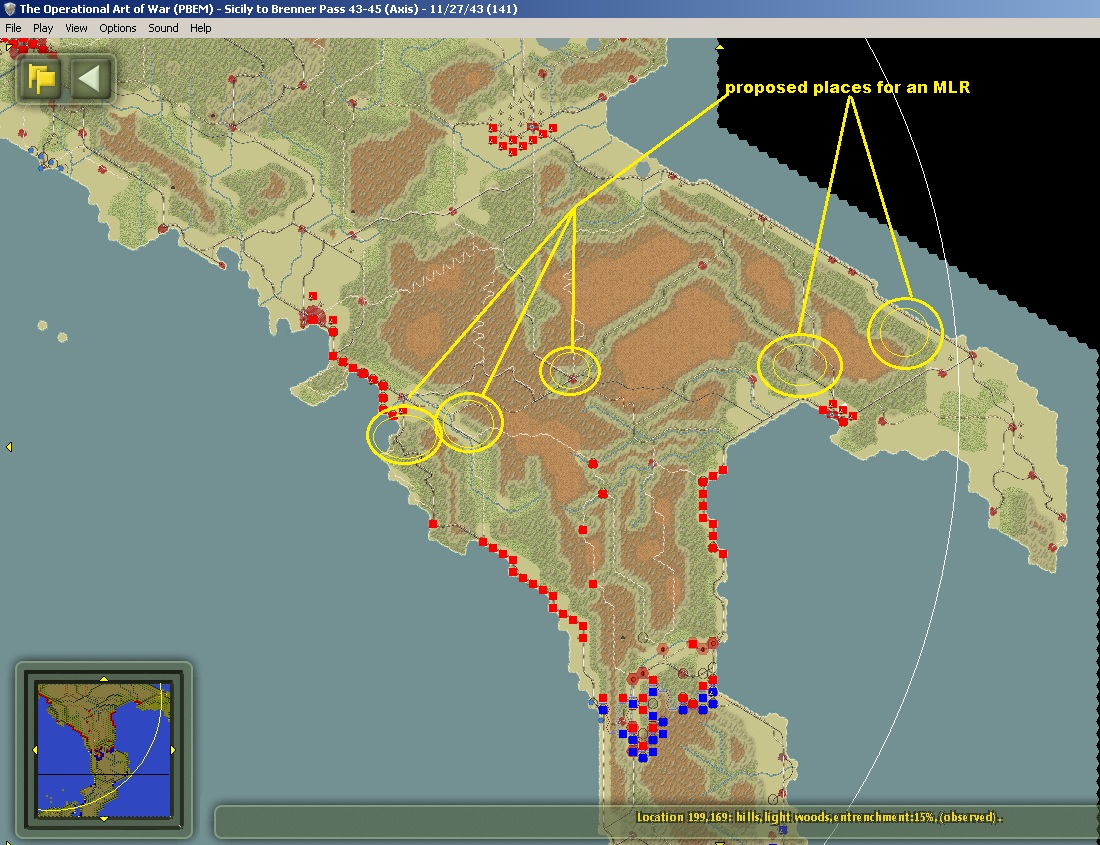The height and width of the screenshot is (845, 1100).
Task: Open the View menu
Action: pos(76,28)
